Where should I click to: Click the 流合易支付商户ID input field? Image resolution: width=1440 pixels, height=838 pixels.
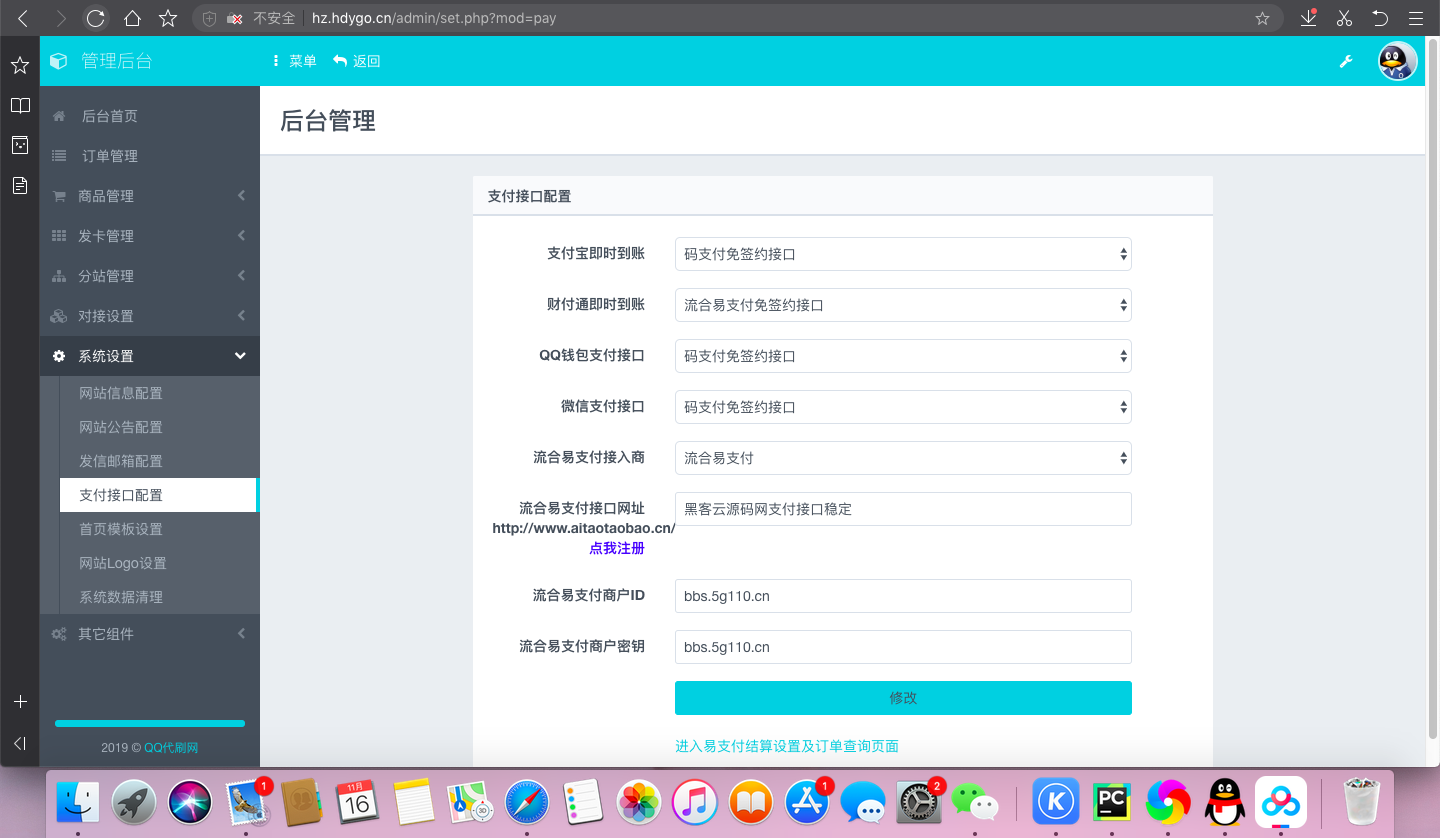[x=902, y=596]
